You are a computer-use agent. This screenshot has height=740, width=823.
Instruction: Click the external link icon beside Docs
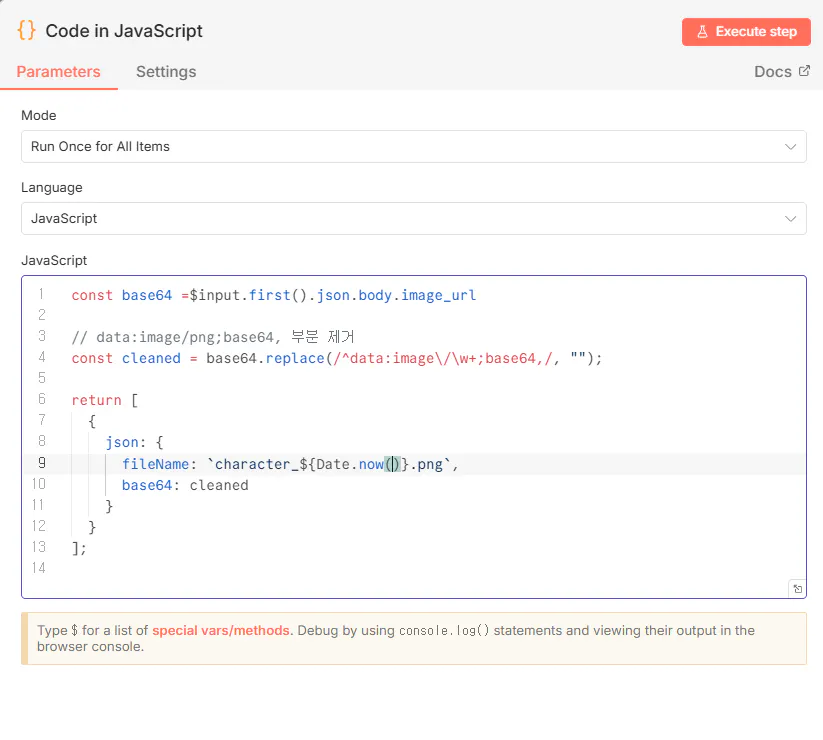[x=803, y=71]
